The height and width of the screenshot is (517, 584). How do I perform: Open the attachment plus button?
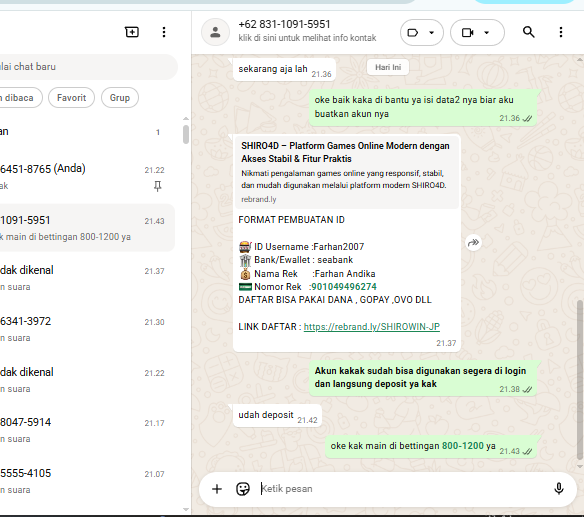tap(217, 489)
